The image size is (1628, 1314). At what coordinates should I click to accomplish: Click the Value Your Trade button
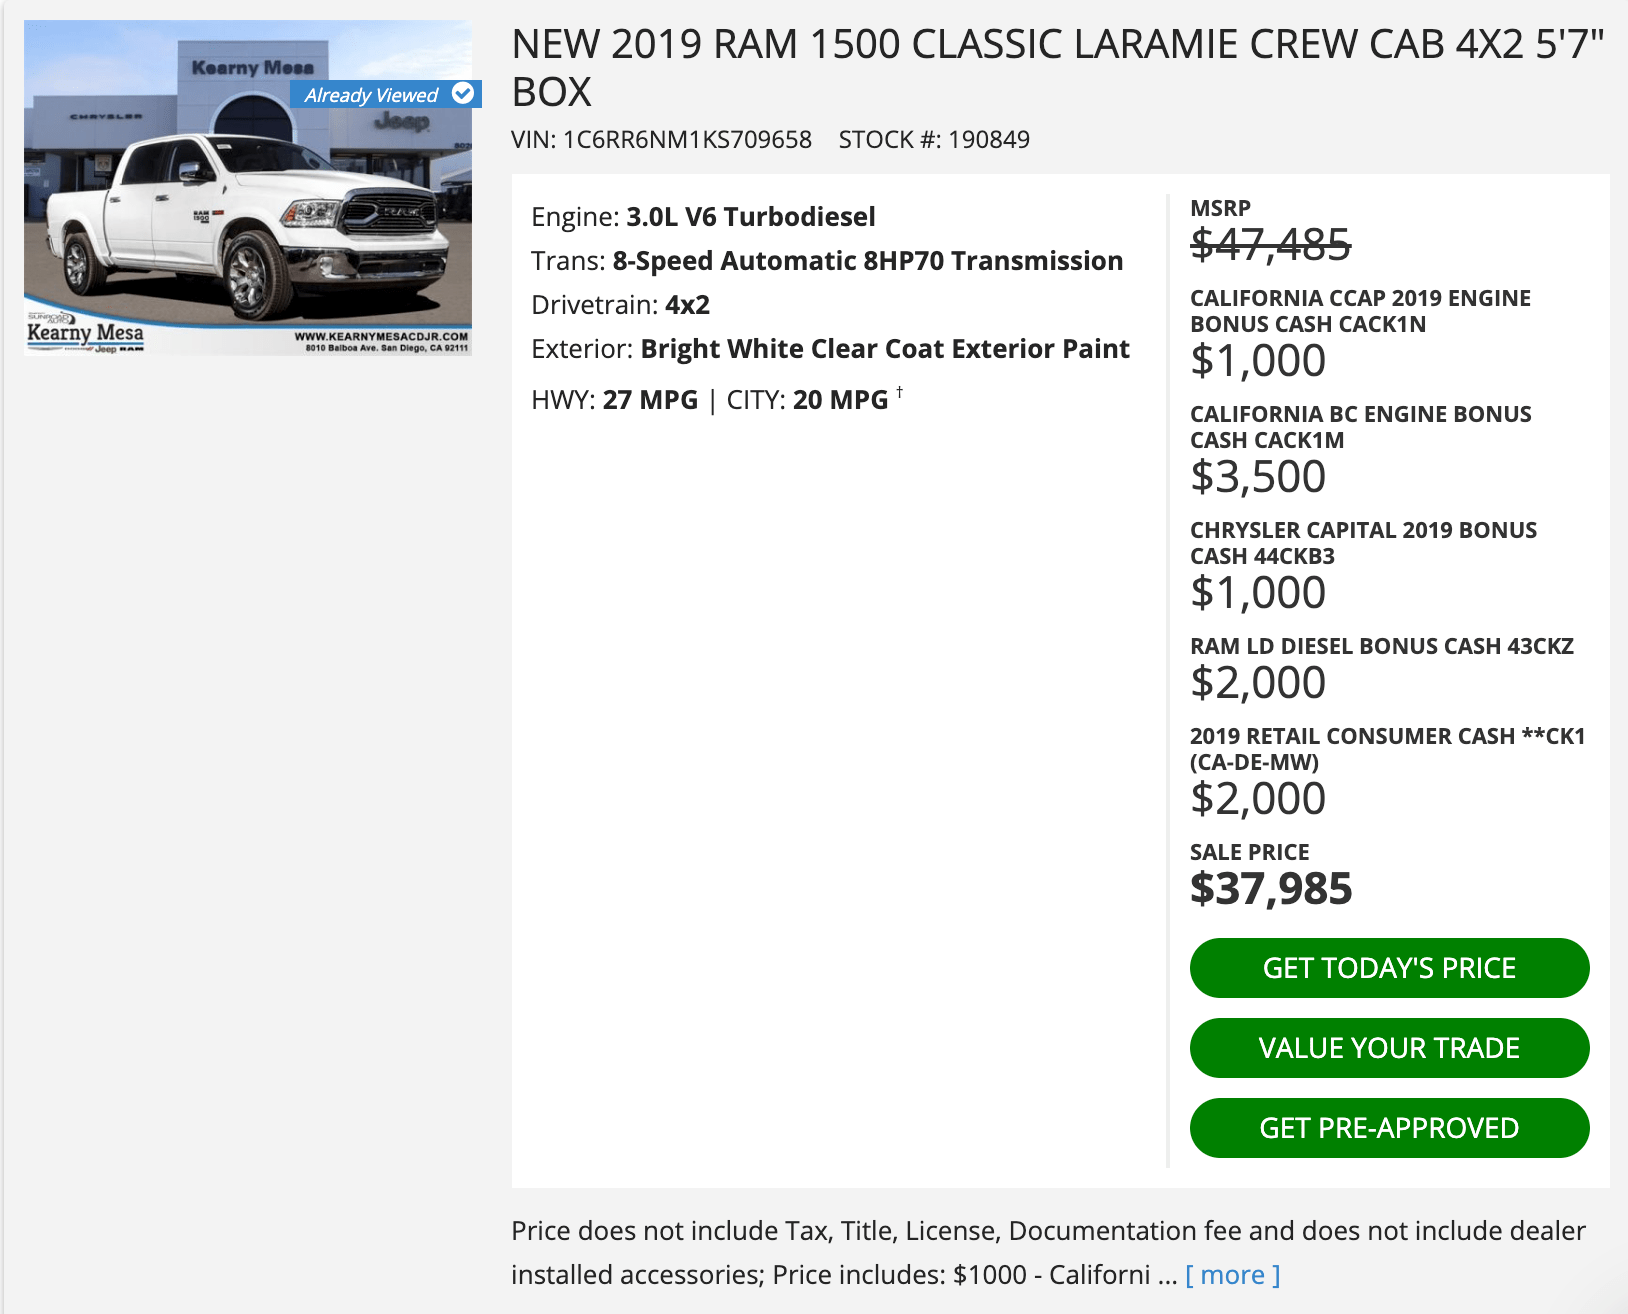click(1389, 1048)
